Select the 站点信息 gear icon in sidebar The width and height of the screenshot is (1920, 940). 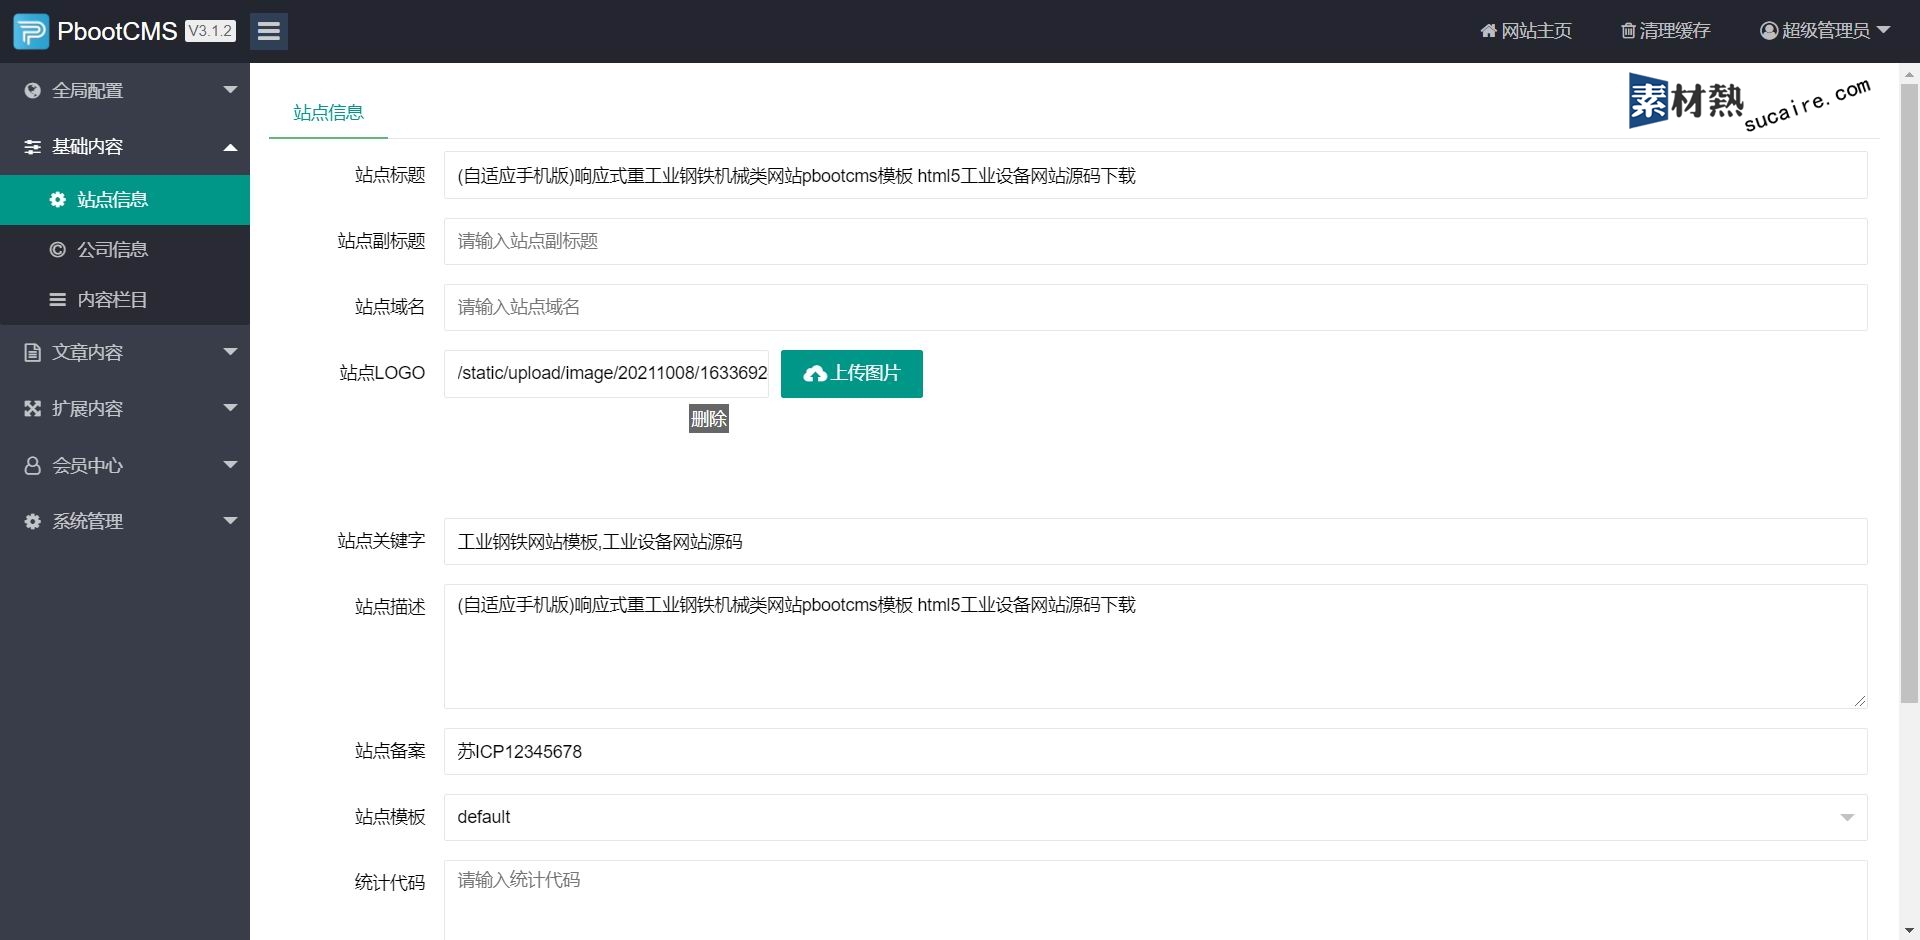(58, 200)
